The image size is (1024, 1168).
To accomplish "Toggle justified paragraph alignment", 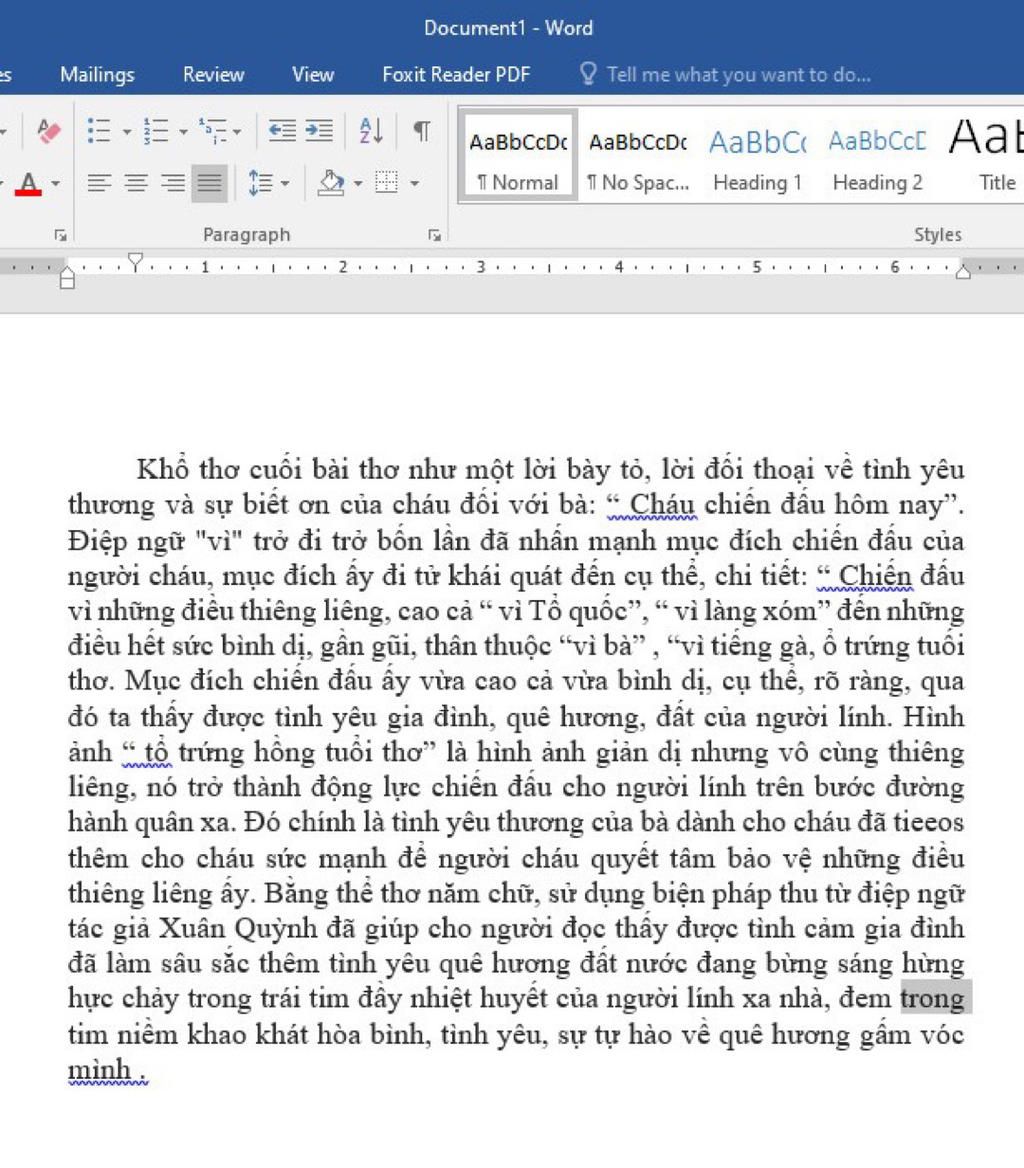I will [209, 182].
